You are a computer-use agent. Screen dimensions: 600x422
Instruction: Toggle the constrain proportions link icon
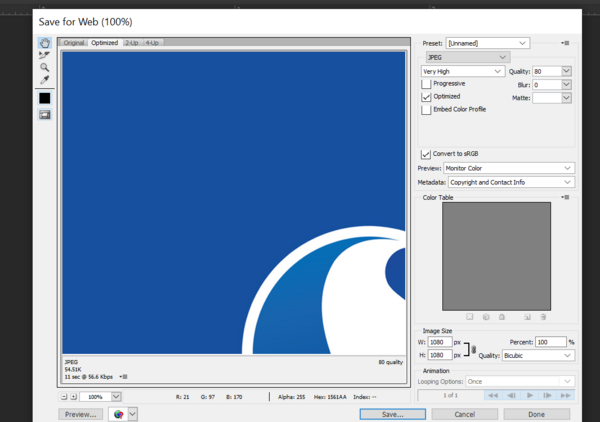(x=473, y=349)
